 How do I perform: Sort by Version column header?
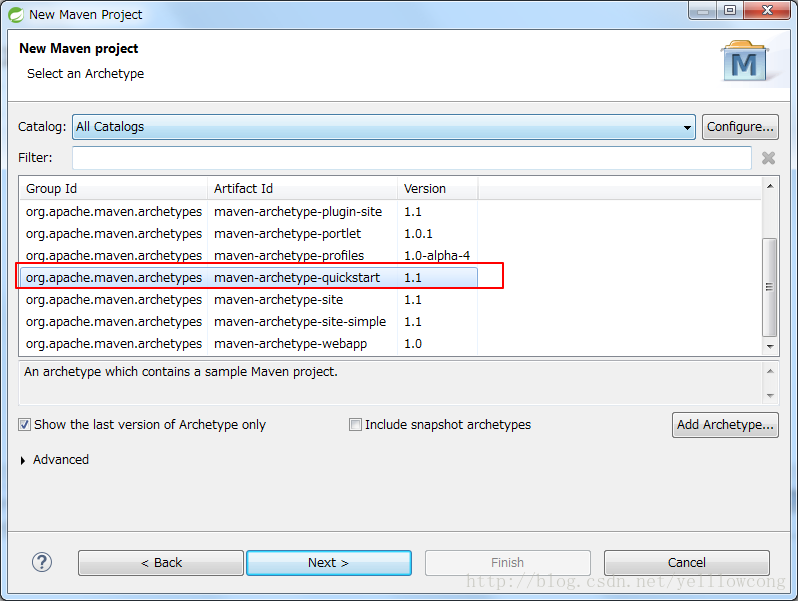pos(437,189)
